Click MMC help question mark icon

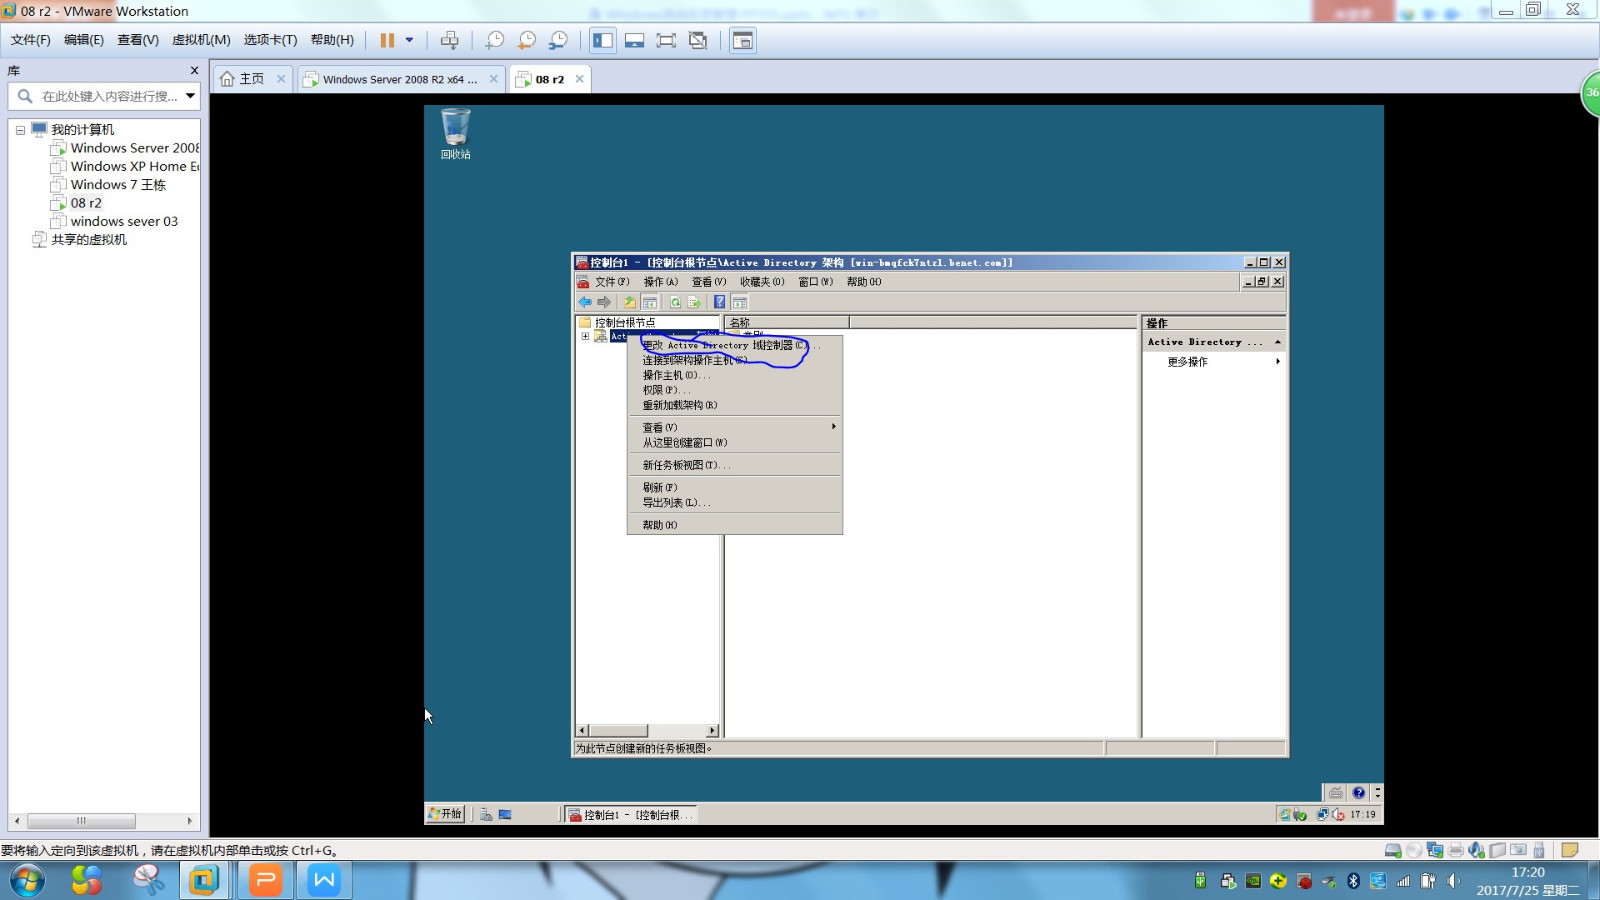coord(719,302)
